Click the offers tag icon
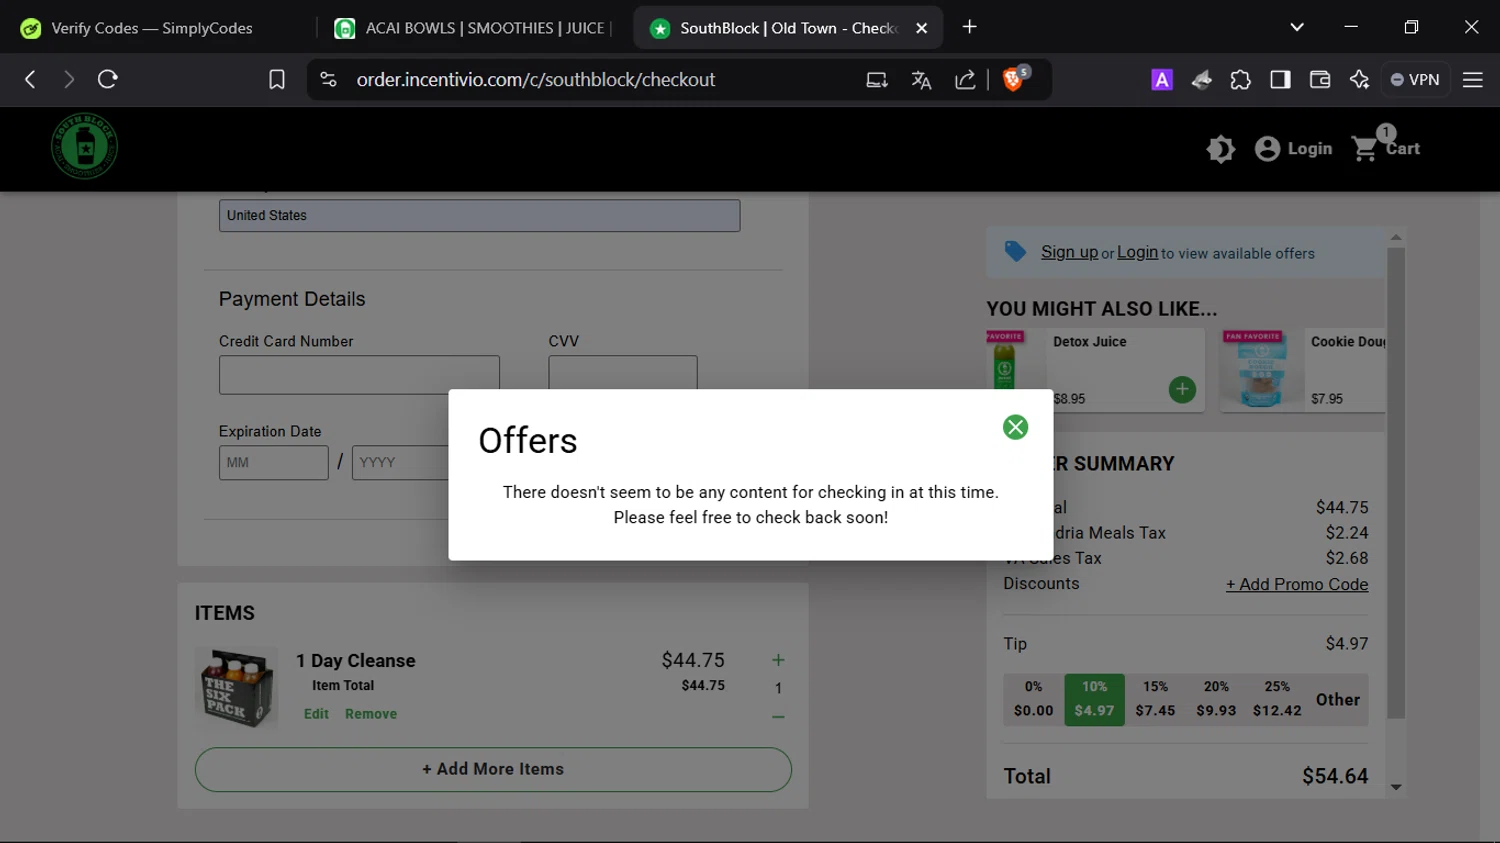This screenshot has width=1500, height=843. click(1015, 252)
